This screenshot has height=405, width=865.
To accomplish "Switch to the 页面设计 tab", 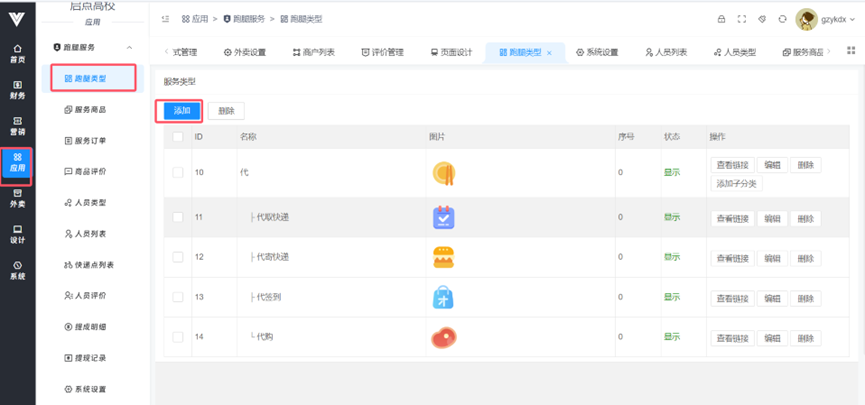I will [x=449, y=52].
